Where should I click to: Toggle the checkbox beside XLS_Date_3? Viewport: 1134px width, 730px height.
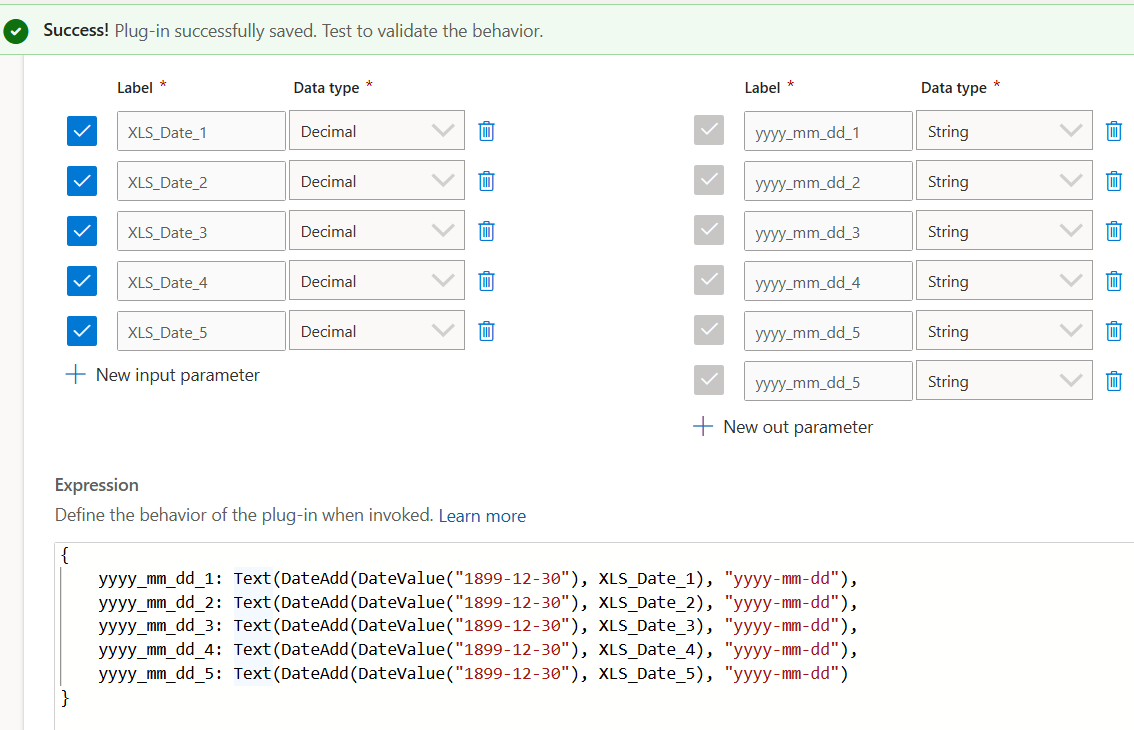pyautogui.click(x=82, y=231)
